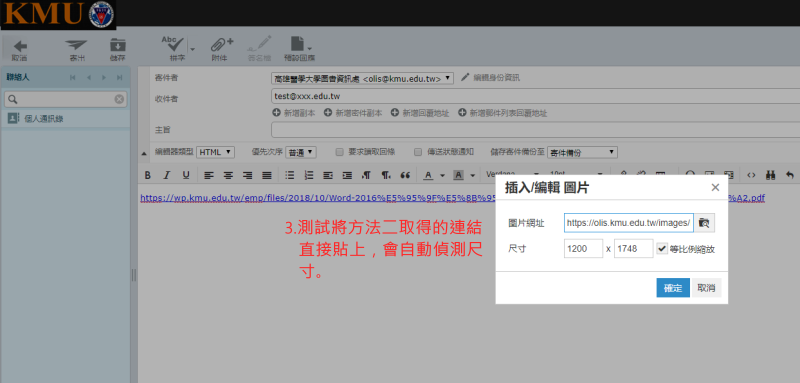The width and height of the screenshot is (800, 383).
Task: Set left-to-right text direction
Action: coord(366,175)
